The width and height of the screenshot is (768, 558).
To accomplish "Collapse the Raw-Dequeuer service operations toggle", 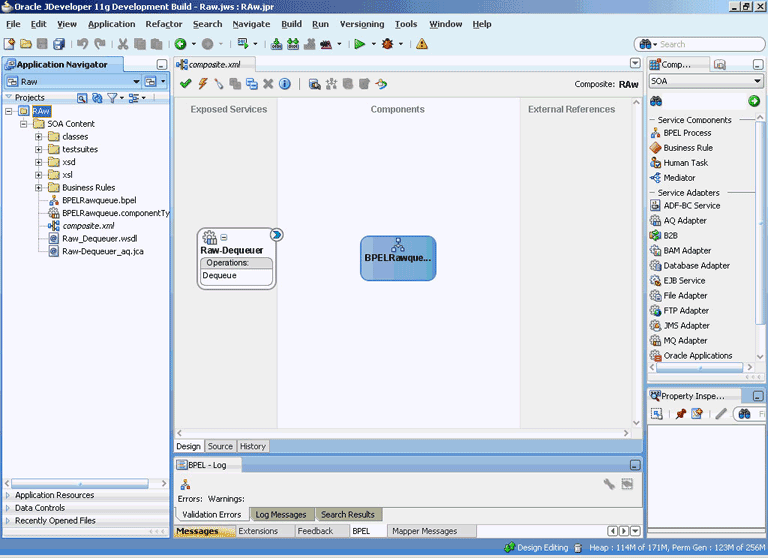I will pyautogui.click(x=224, y=237).
